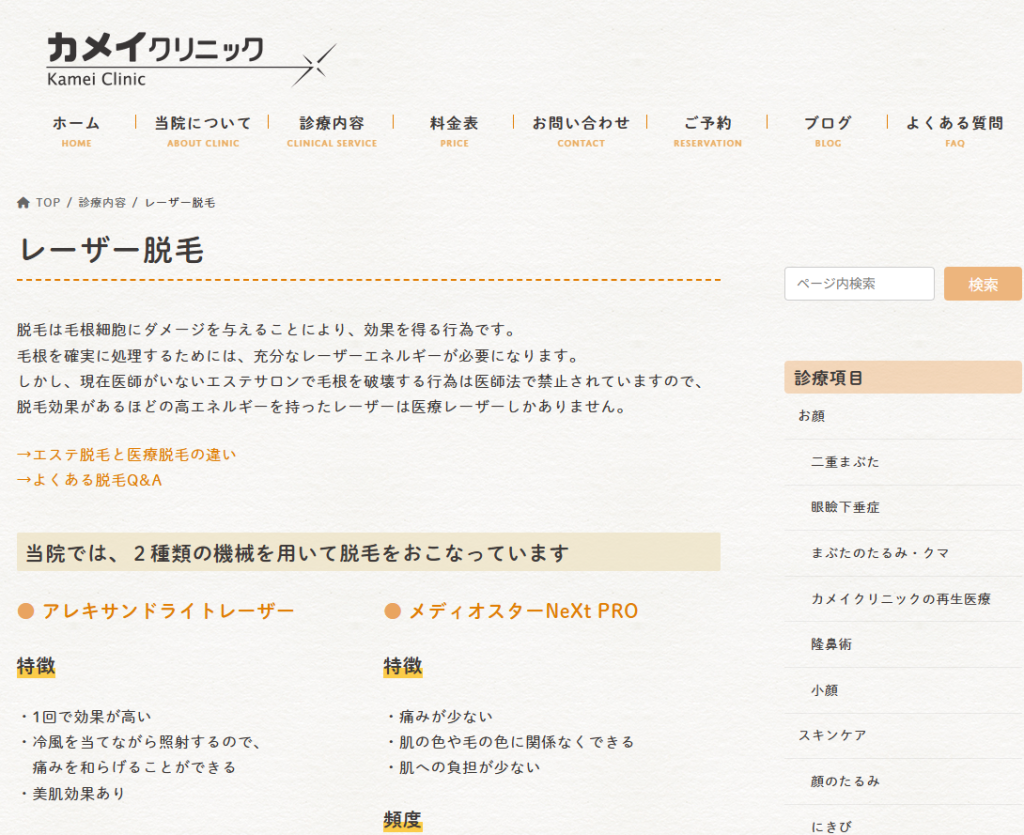The height and width of the screenshot is (835, 1024).
Task: Select 眼瞼下垂症 in sidebar list
Action: 845,507
